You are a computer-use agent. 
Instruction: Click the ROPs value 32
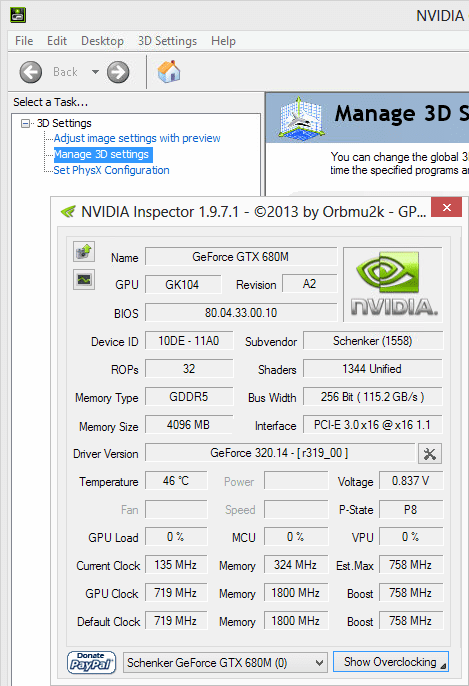pyautogui.click(x=189, y=369)
